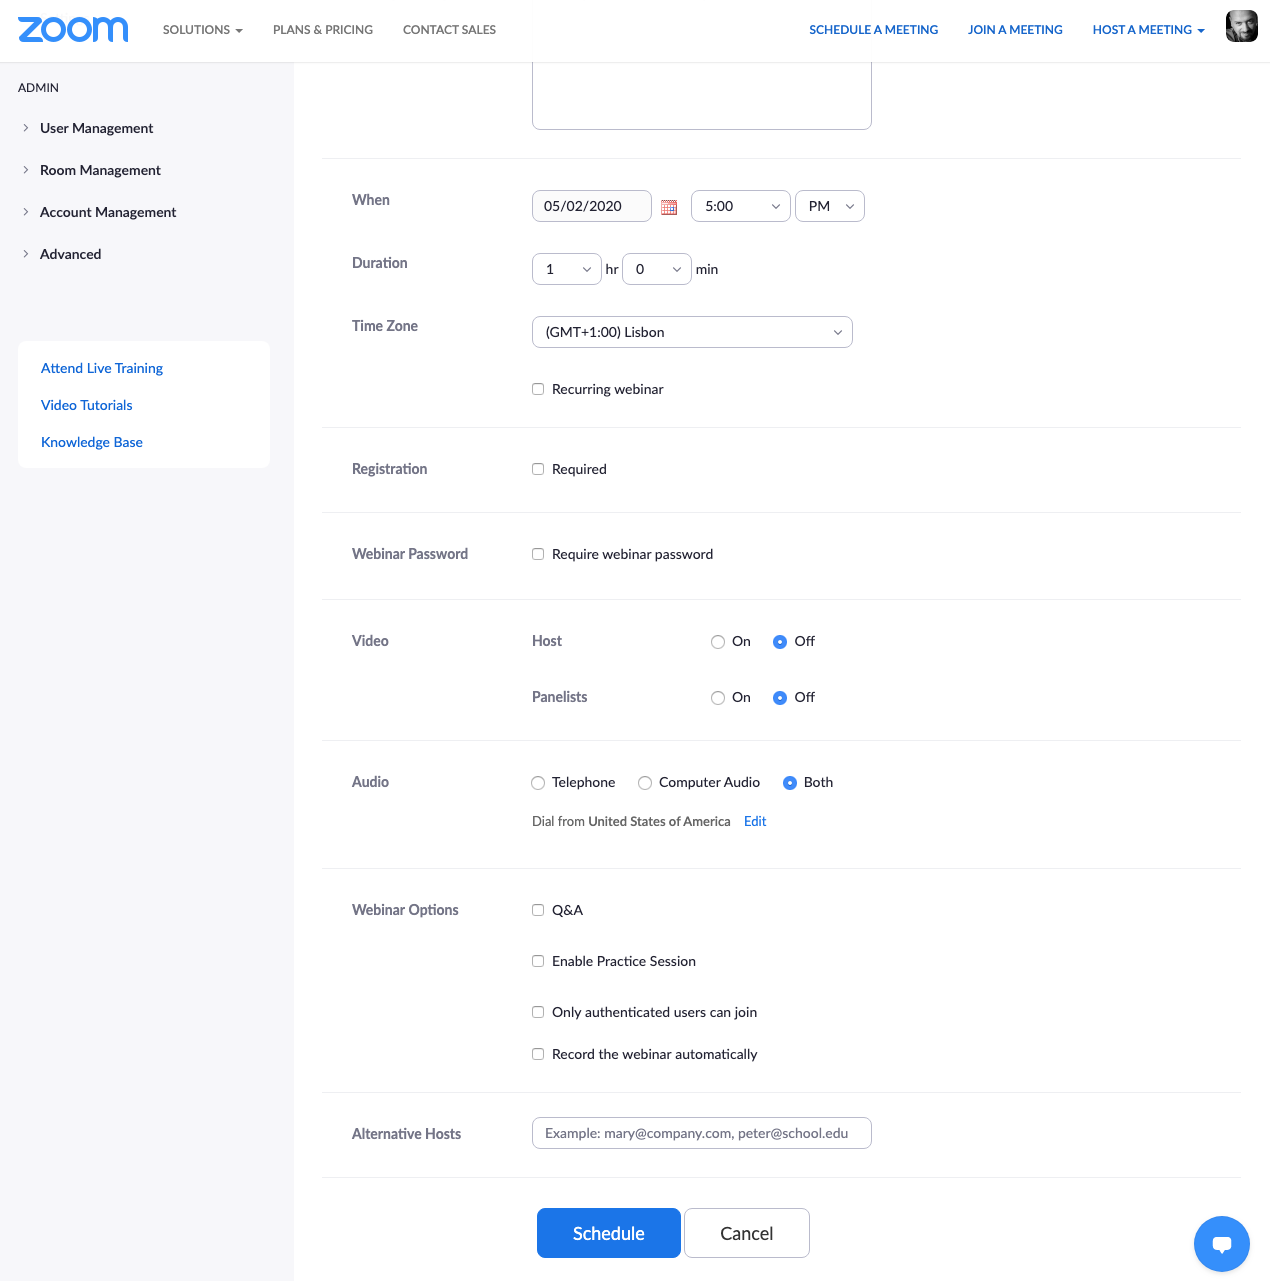Viewport: 1270px width, 1281px height.
Task: Open Plans & Pricing page
Action: click(x=323, y=30)
